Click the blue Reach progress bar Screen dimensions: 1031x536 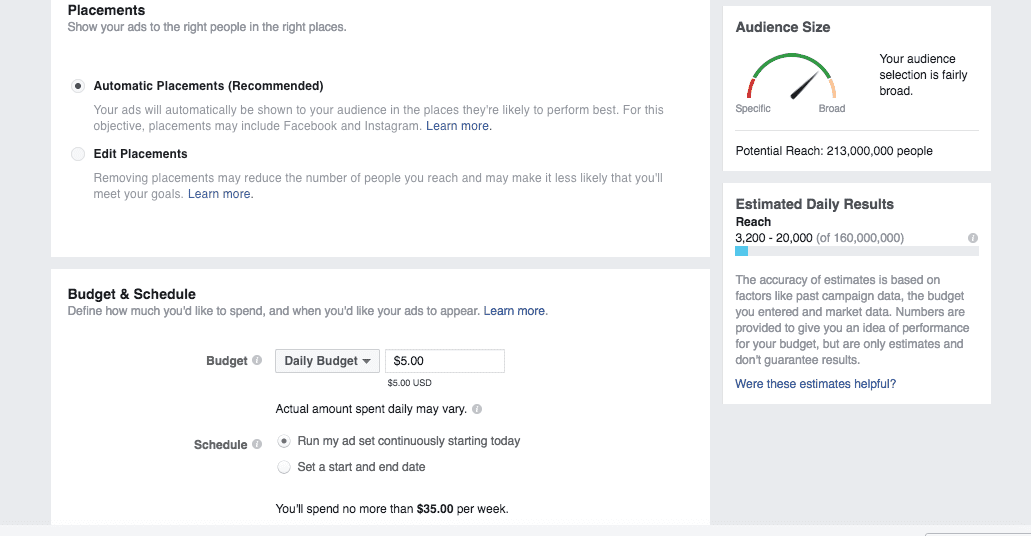click(742, 251)
